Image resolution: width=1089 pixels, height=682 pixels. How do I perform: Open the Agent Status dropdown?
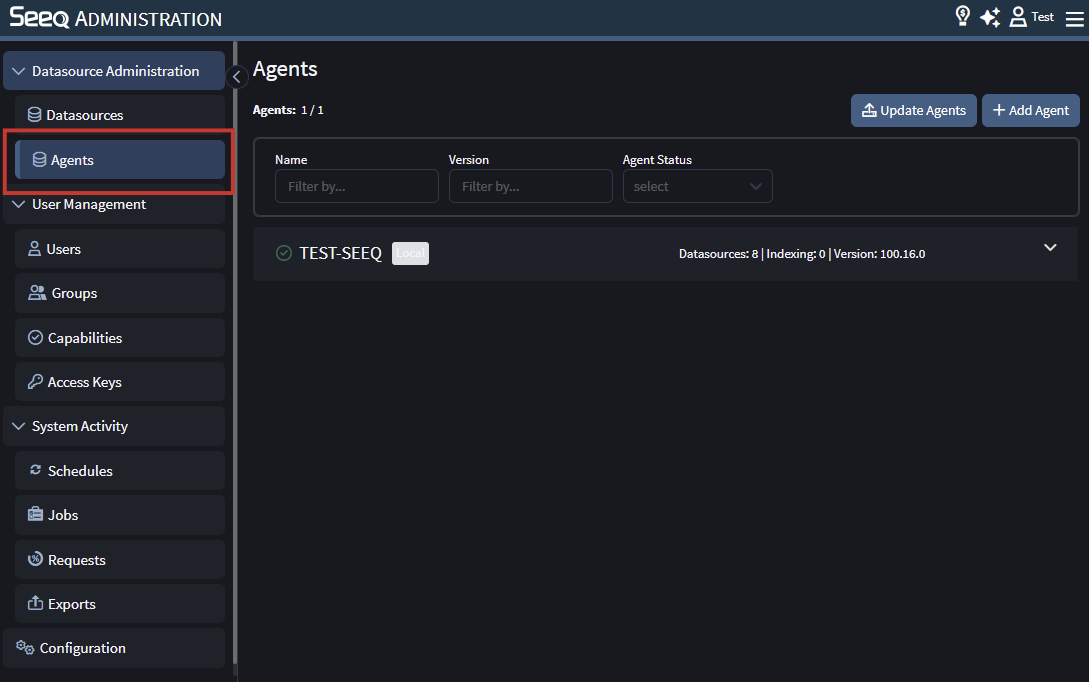697,187
